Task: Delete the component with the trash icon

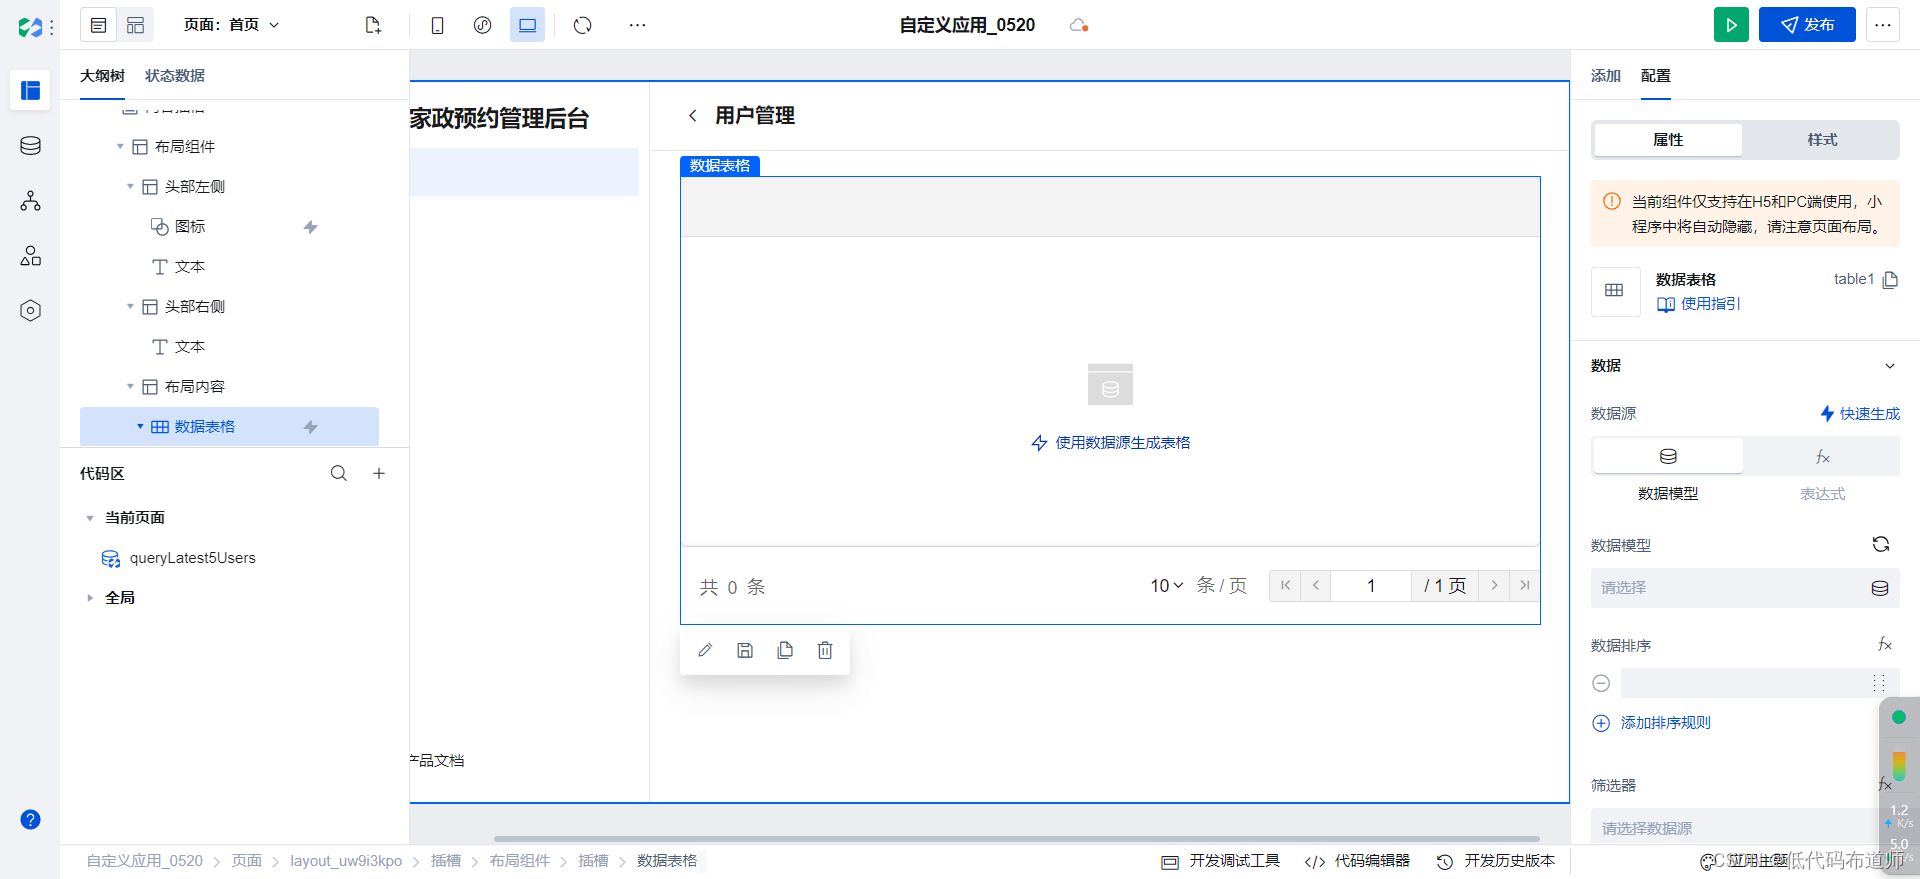Action: click(825, 650)
